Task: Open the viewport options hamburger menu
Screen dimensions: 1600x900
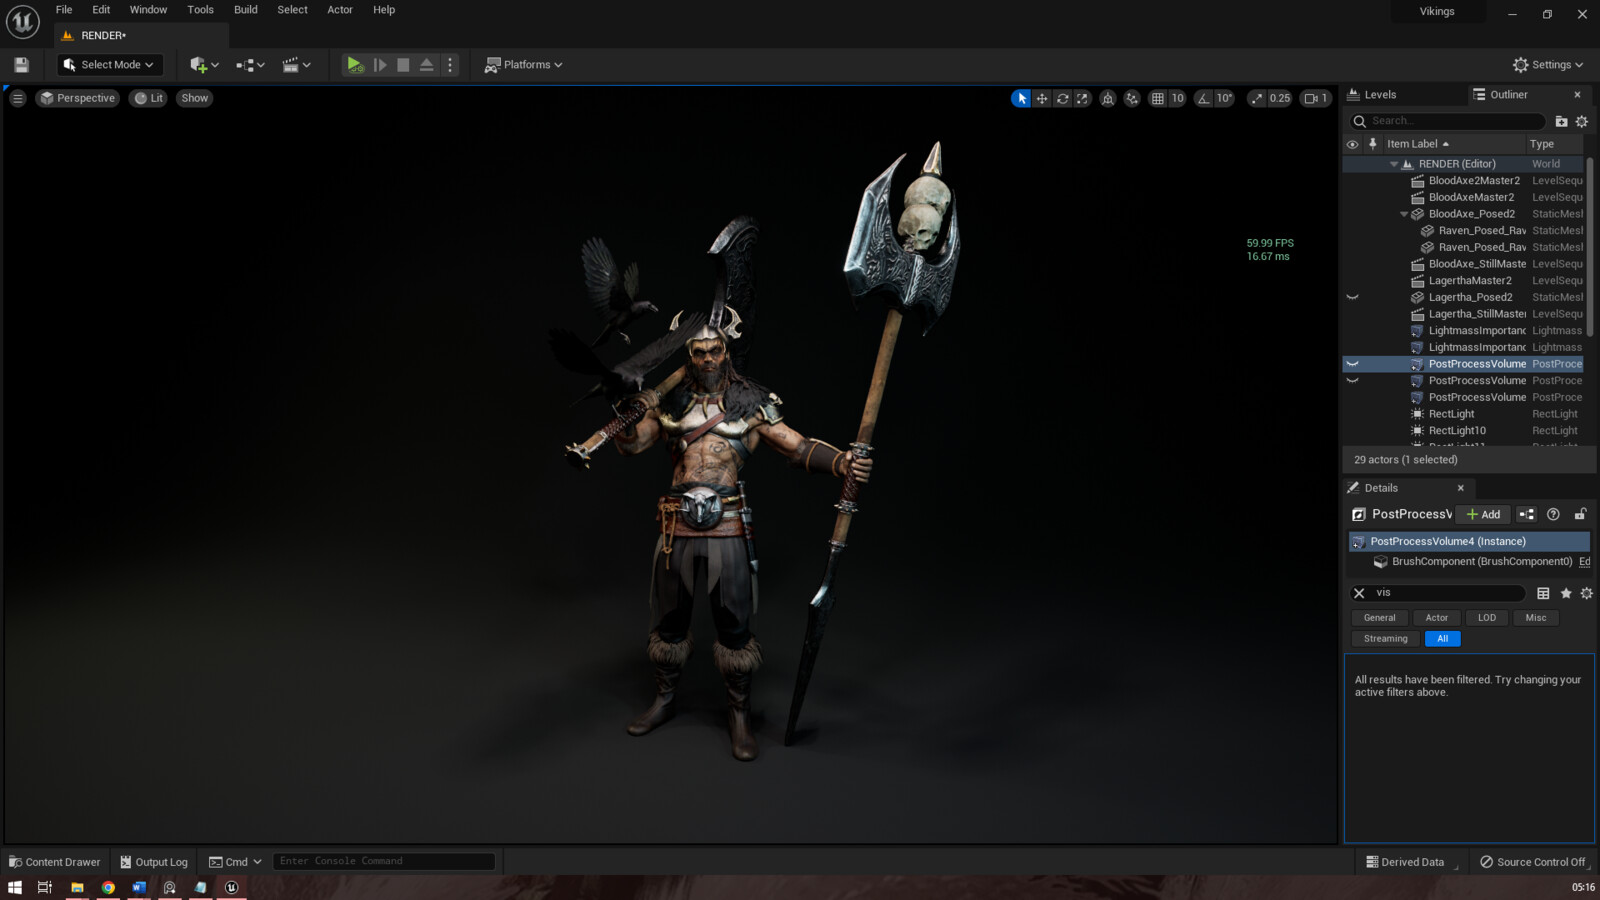Action: (18, 98)
